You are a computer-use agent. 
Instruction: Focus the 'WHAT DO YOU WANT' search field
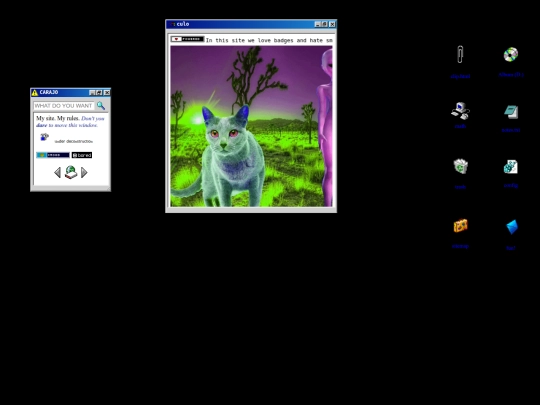[64, 106]
